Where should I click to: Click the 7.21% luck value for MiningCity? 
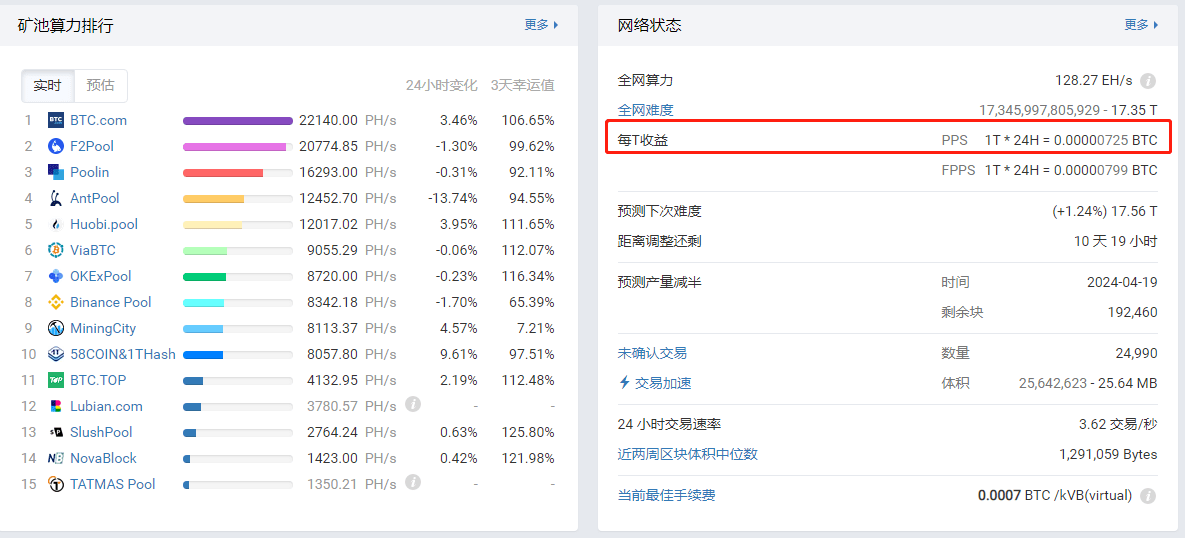535,328
